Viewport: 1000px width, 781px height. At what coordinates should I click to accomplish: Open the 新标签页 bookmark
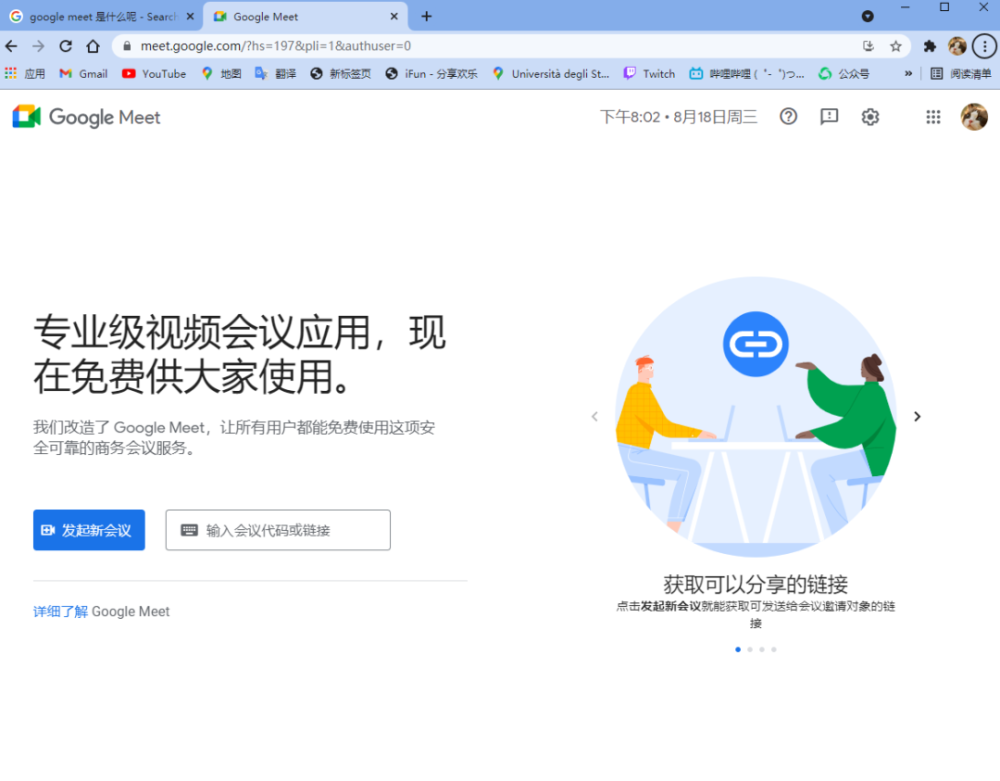point(341,74)
